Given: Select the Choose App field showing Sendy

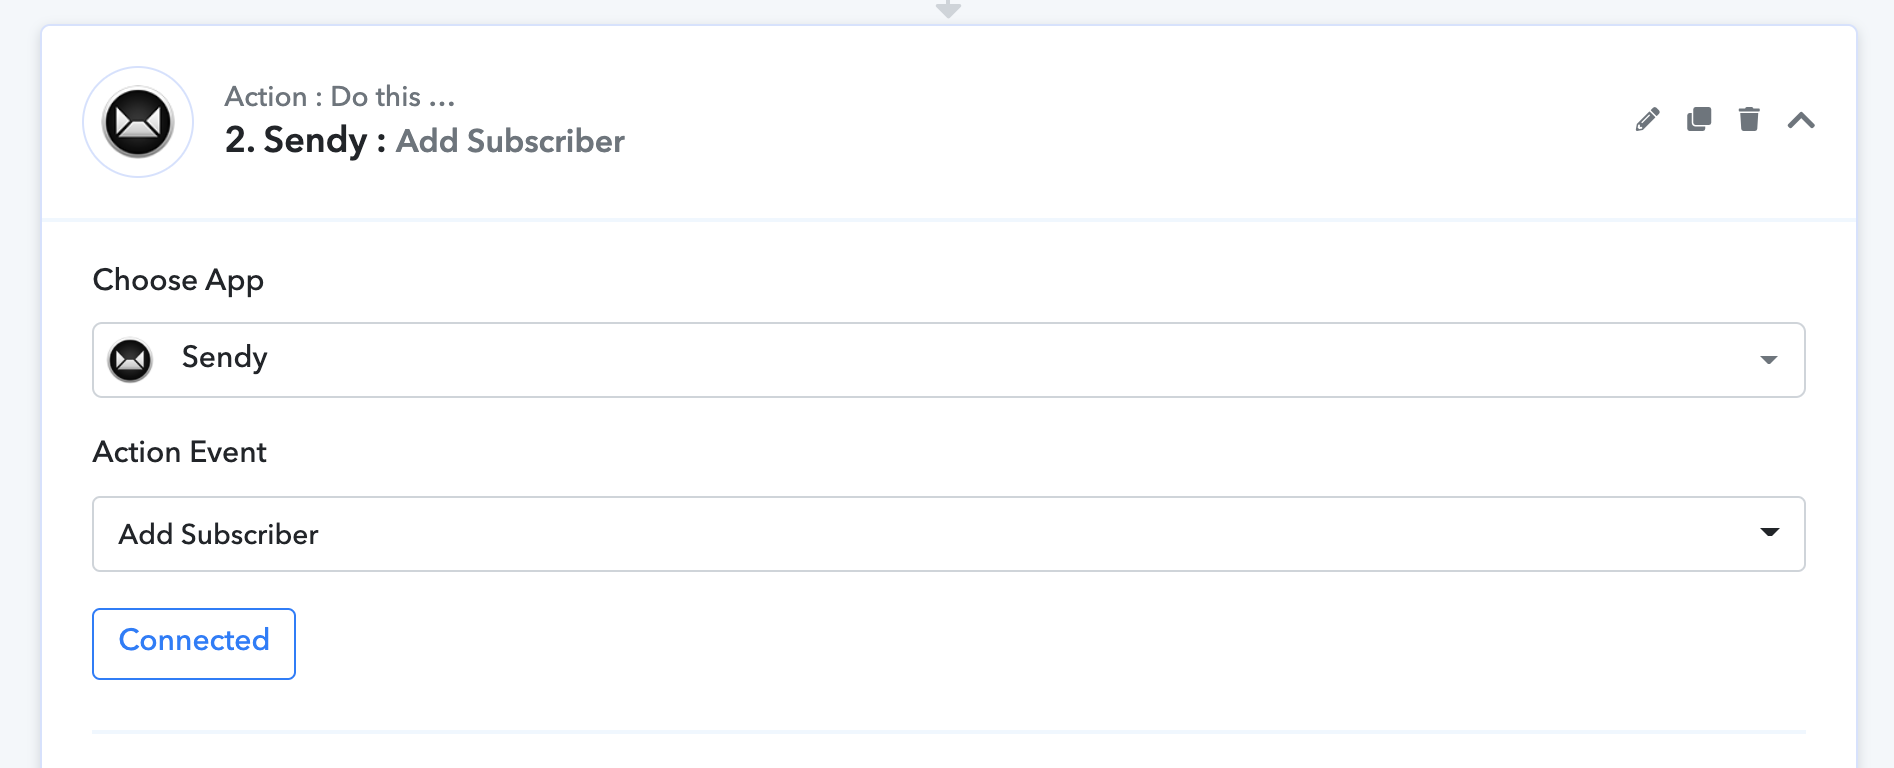Looking at the screenshot, I should (948, 360).
